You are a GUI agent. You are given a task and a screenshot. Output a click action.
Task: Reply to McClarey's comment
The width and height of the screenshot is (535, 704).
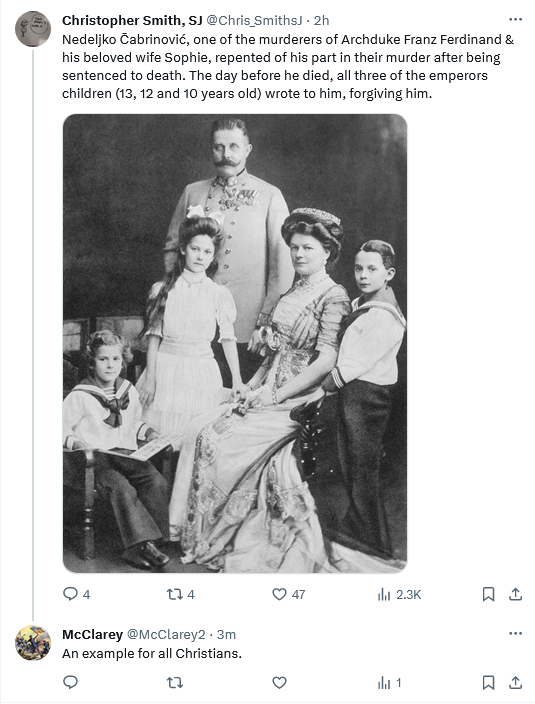[70, 682]
